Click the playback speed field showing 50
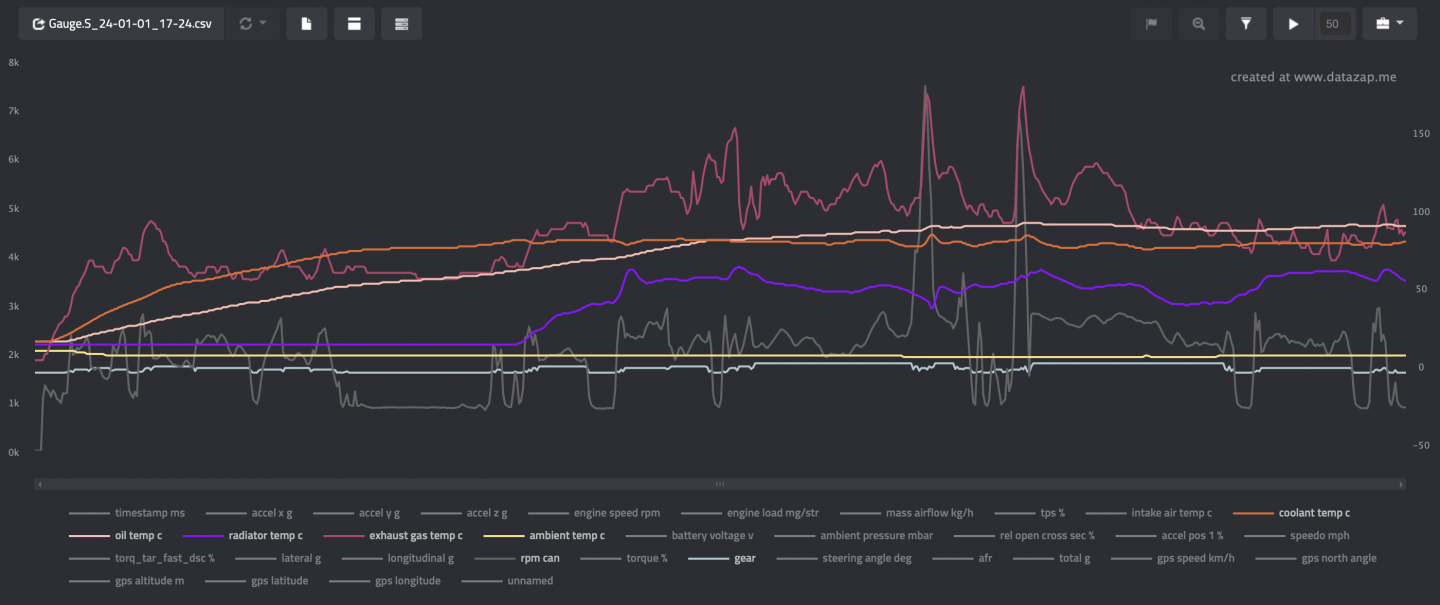The width and height of the screenshot is (1440, 605). [1332, 24]
